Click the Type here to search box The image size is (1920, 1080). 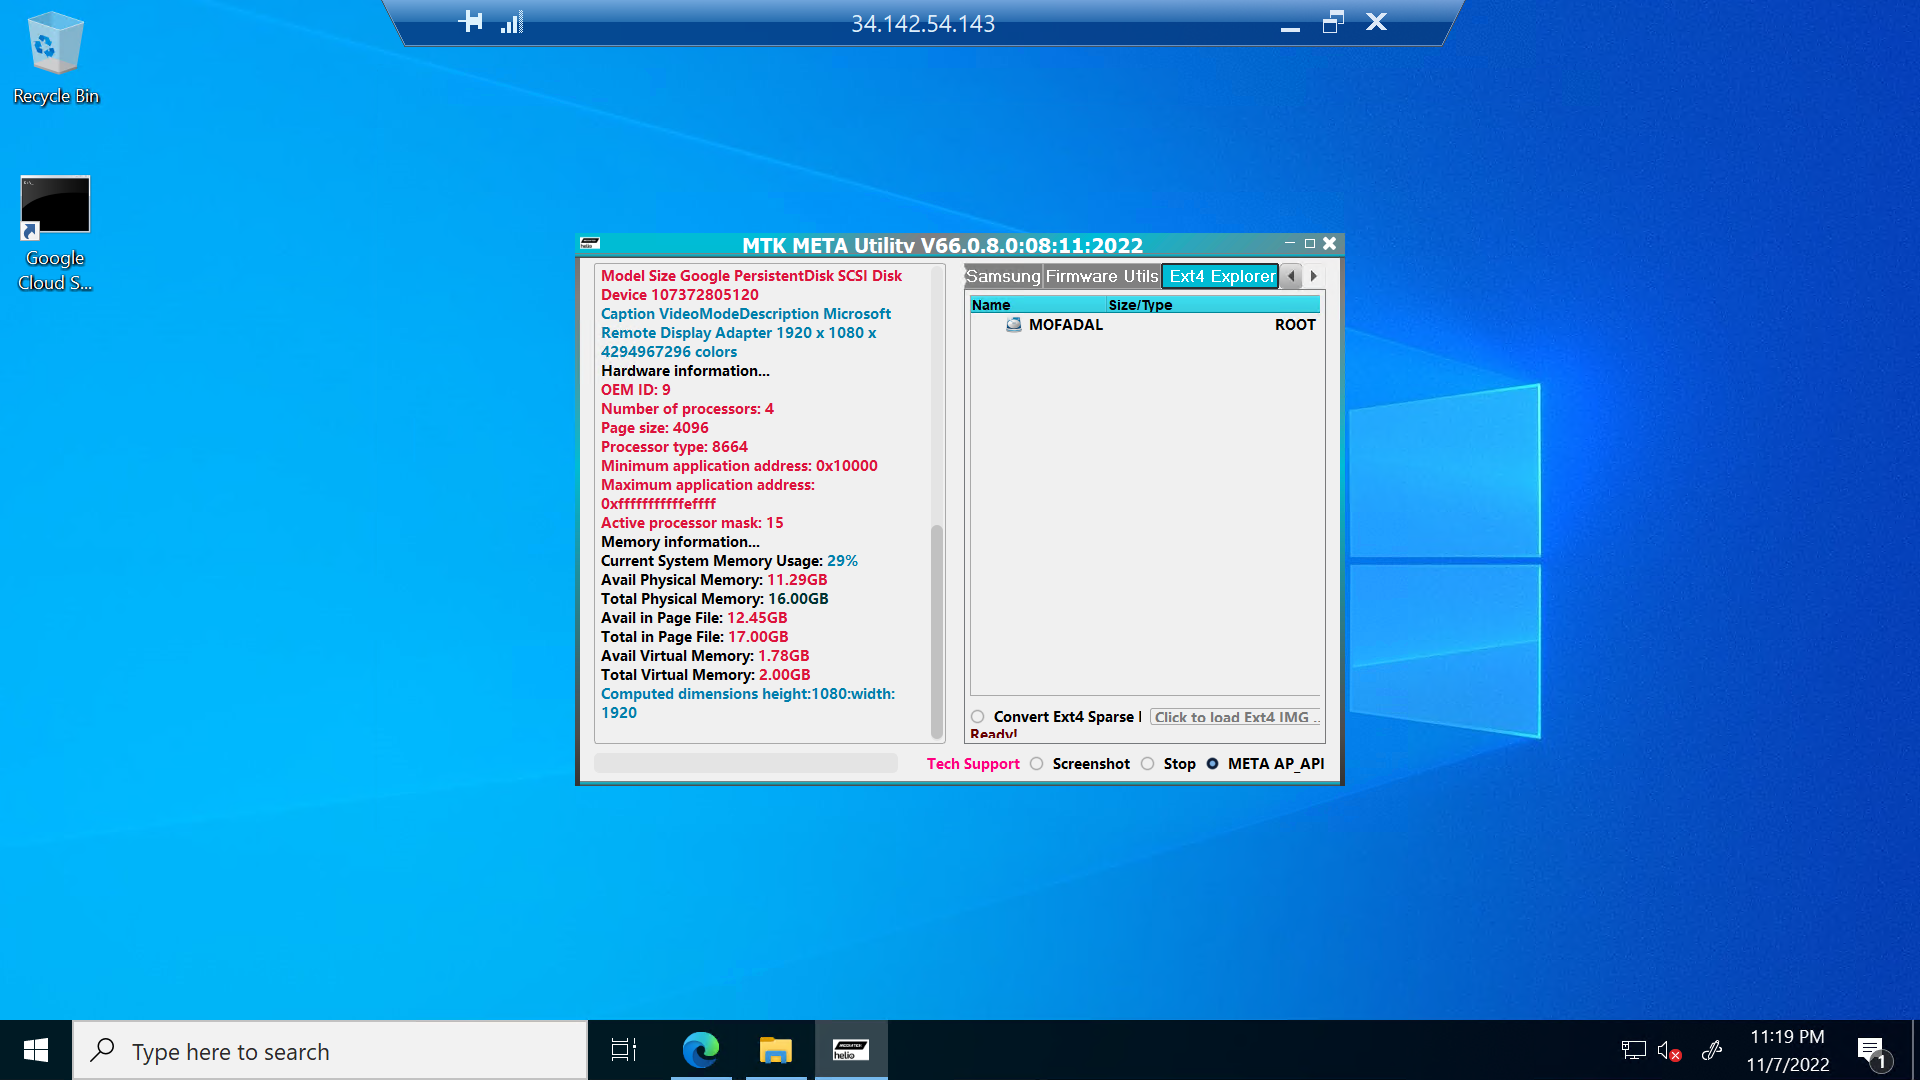tap(330, 1050)
